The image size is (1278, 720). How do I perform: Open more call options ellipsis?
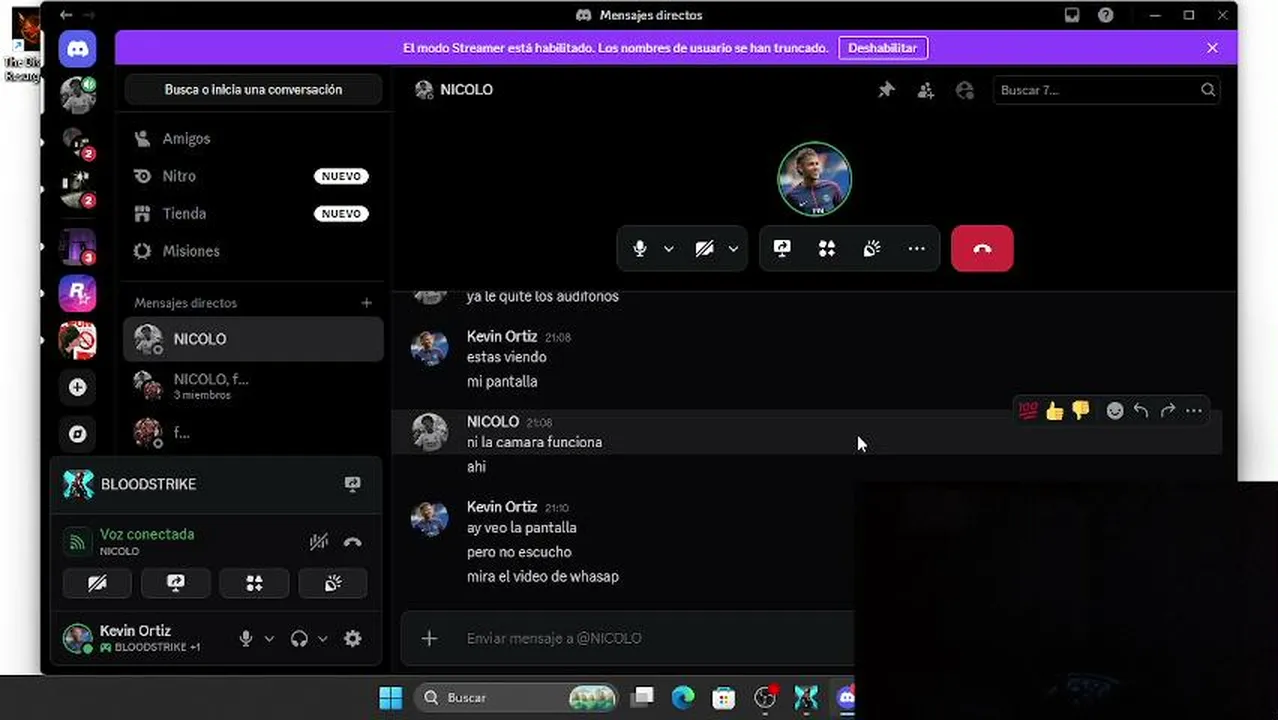point(916,249)
